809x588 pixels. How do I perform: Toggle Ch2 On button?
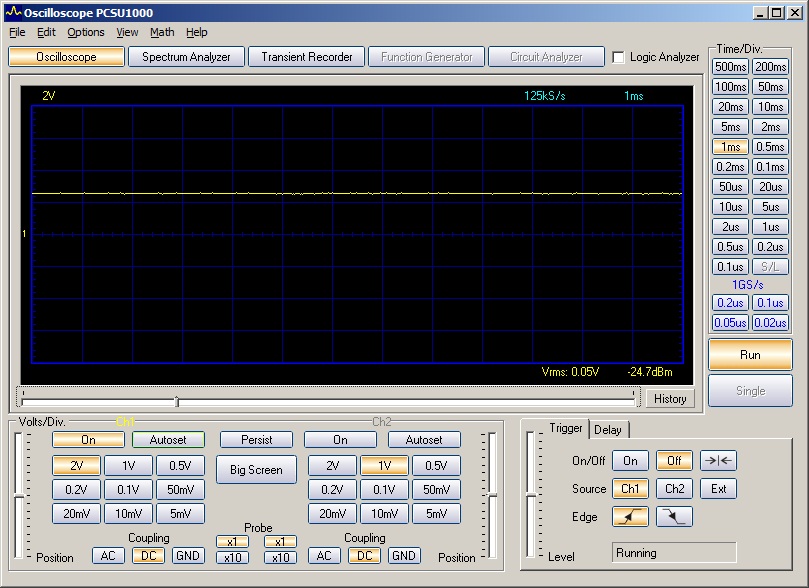point(340,440)
